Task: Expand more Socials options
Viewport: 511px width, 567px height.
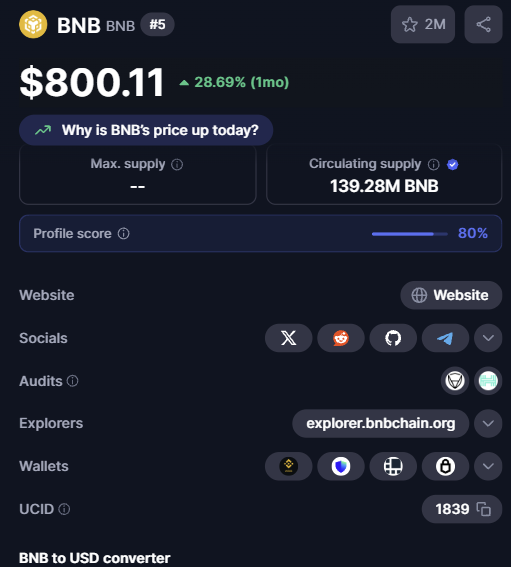Action: tap(488, 338)
